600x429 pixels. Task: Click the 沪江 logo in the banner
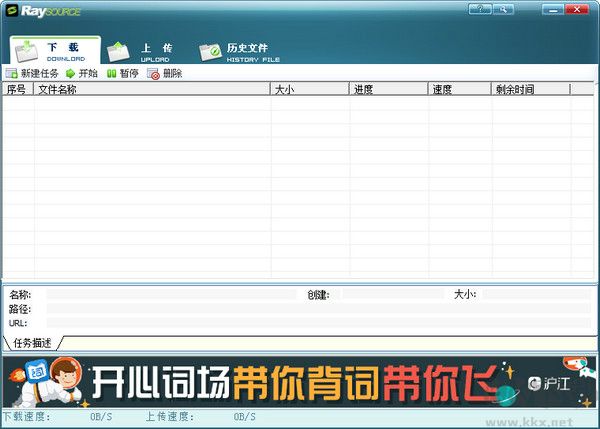point(548,383)
